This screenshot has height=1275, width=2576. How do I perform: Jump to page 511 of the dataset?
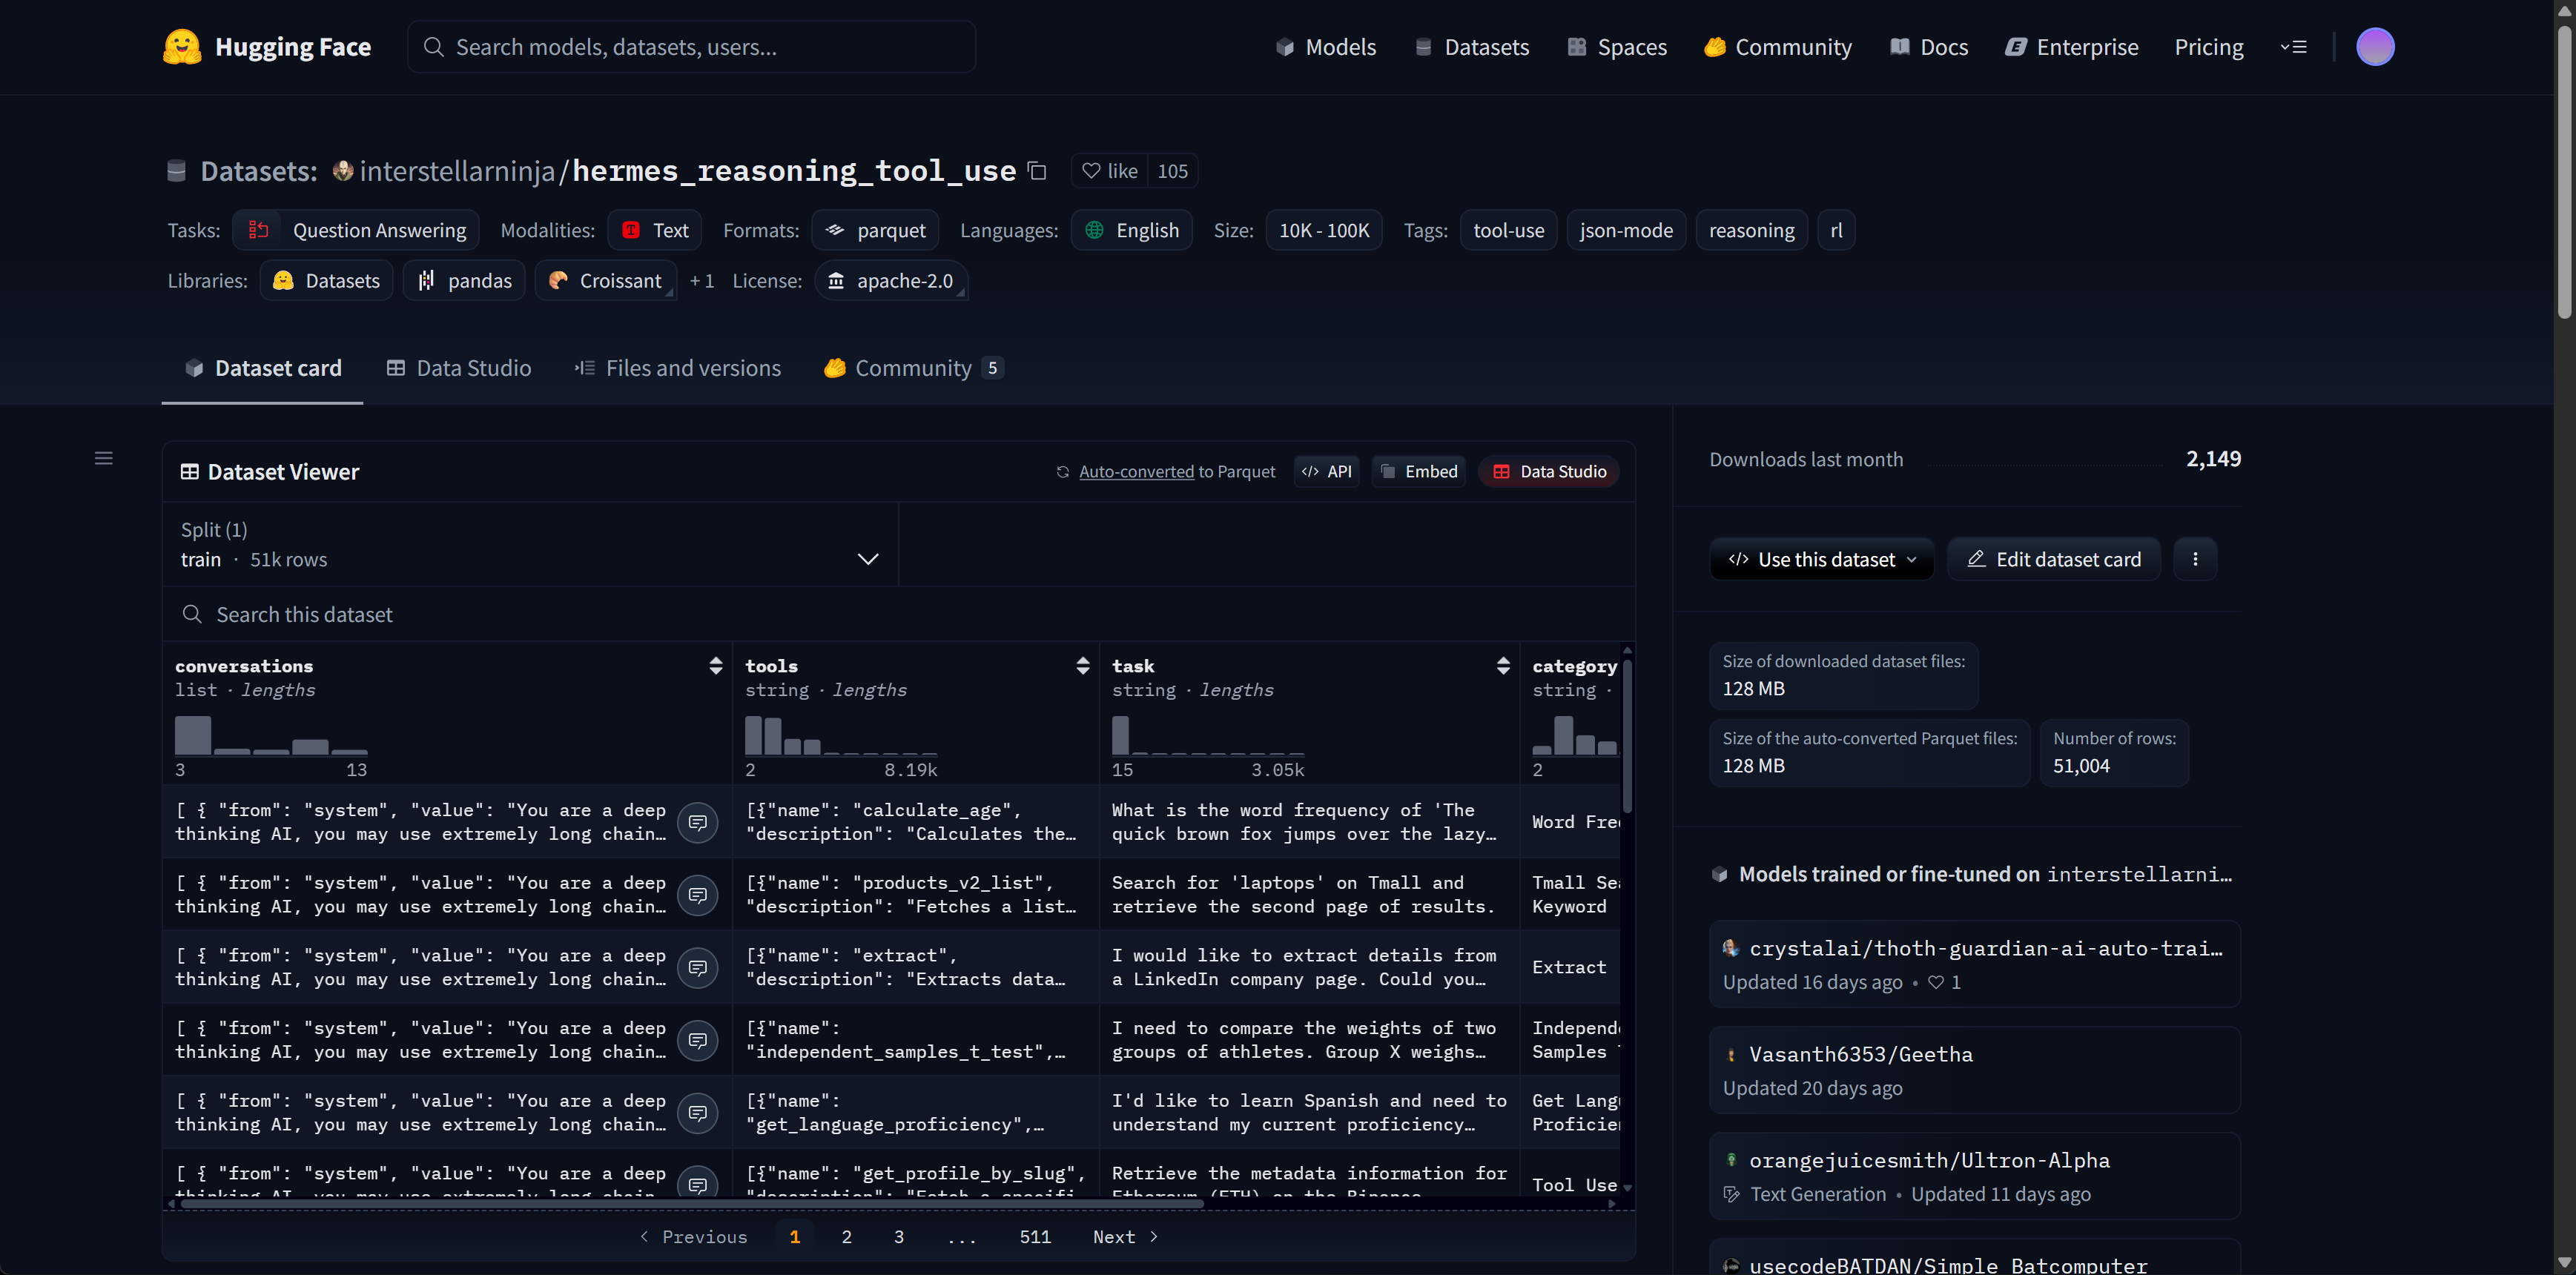(1035, 1237)
